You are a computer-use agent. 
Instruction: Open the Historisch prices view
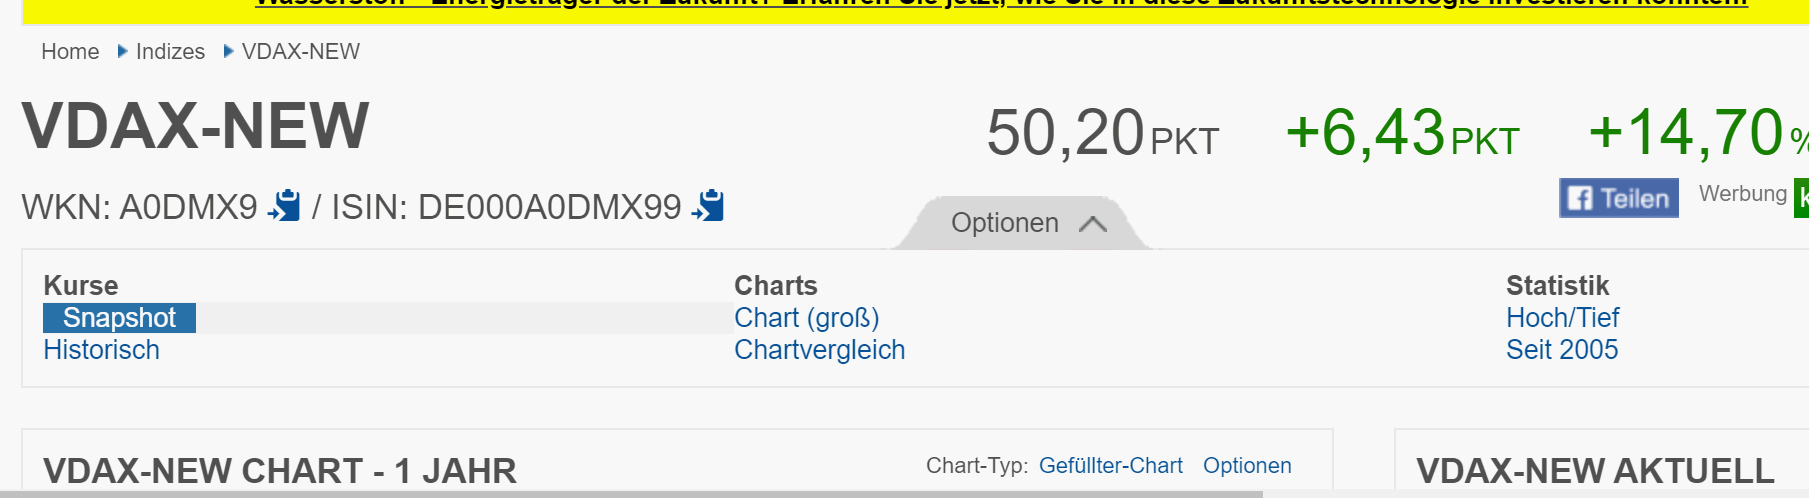click(101, 350)
